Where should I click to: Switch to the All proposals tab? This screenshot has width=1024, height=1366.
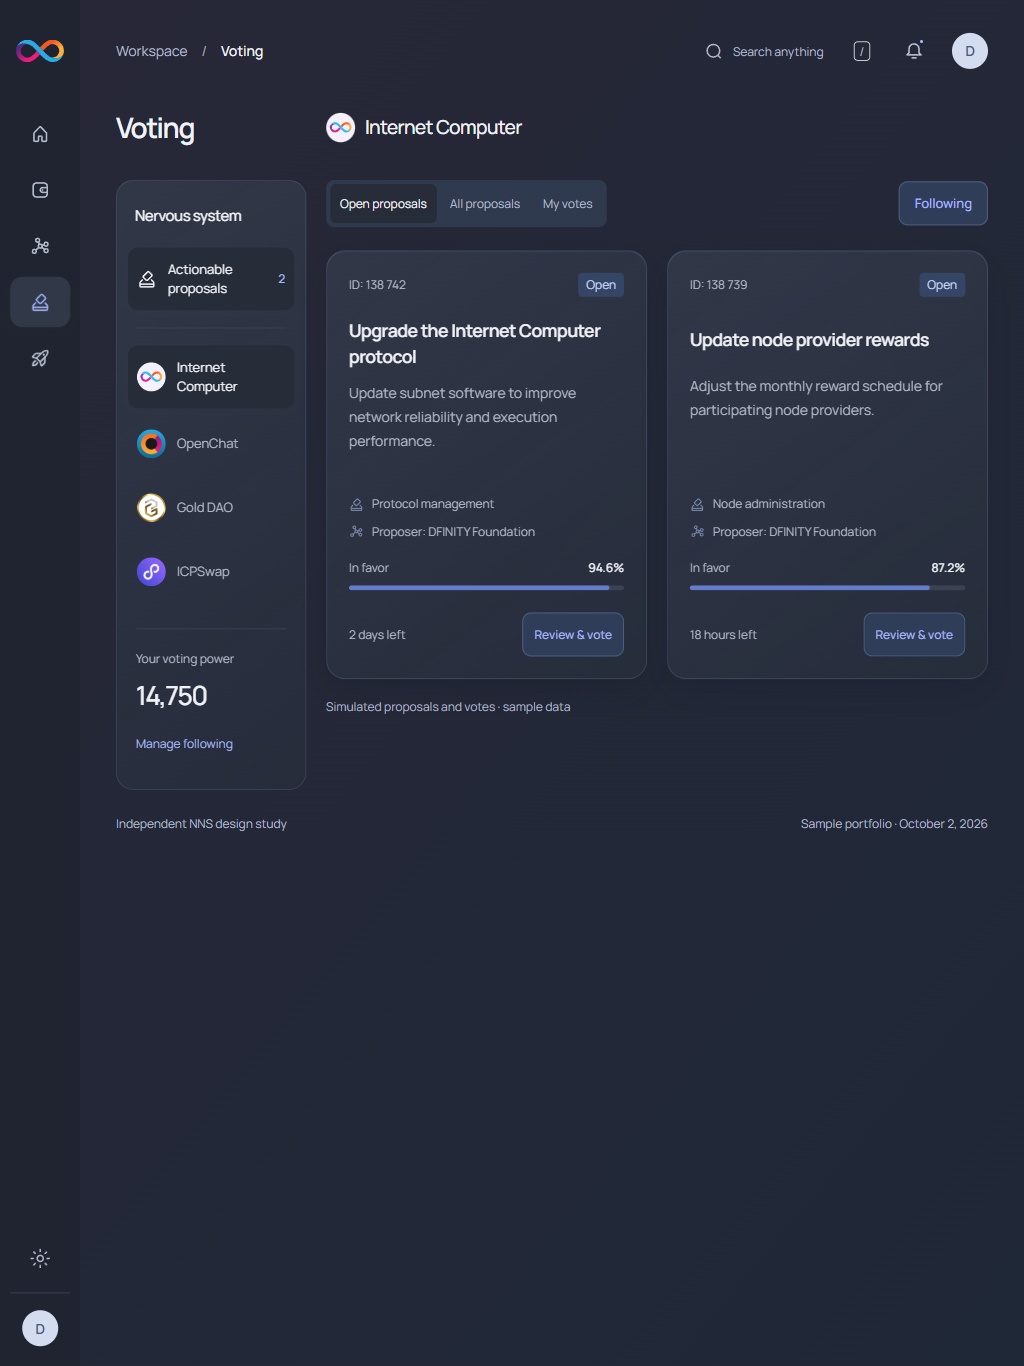(485, 204)
